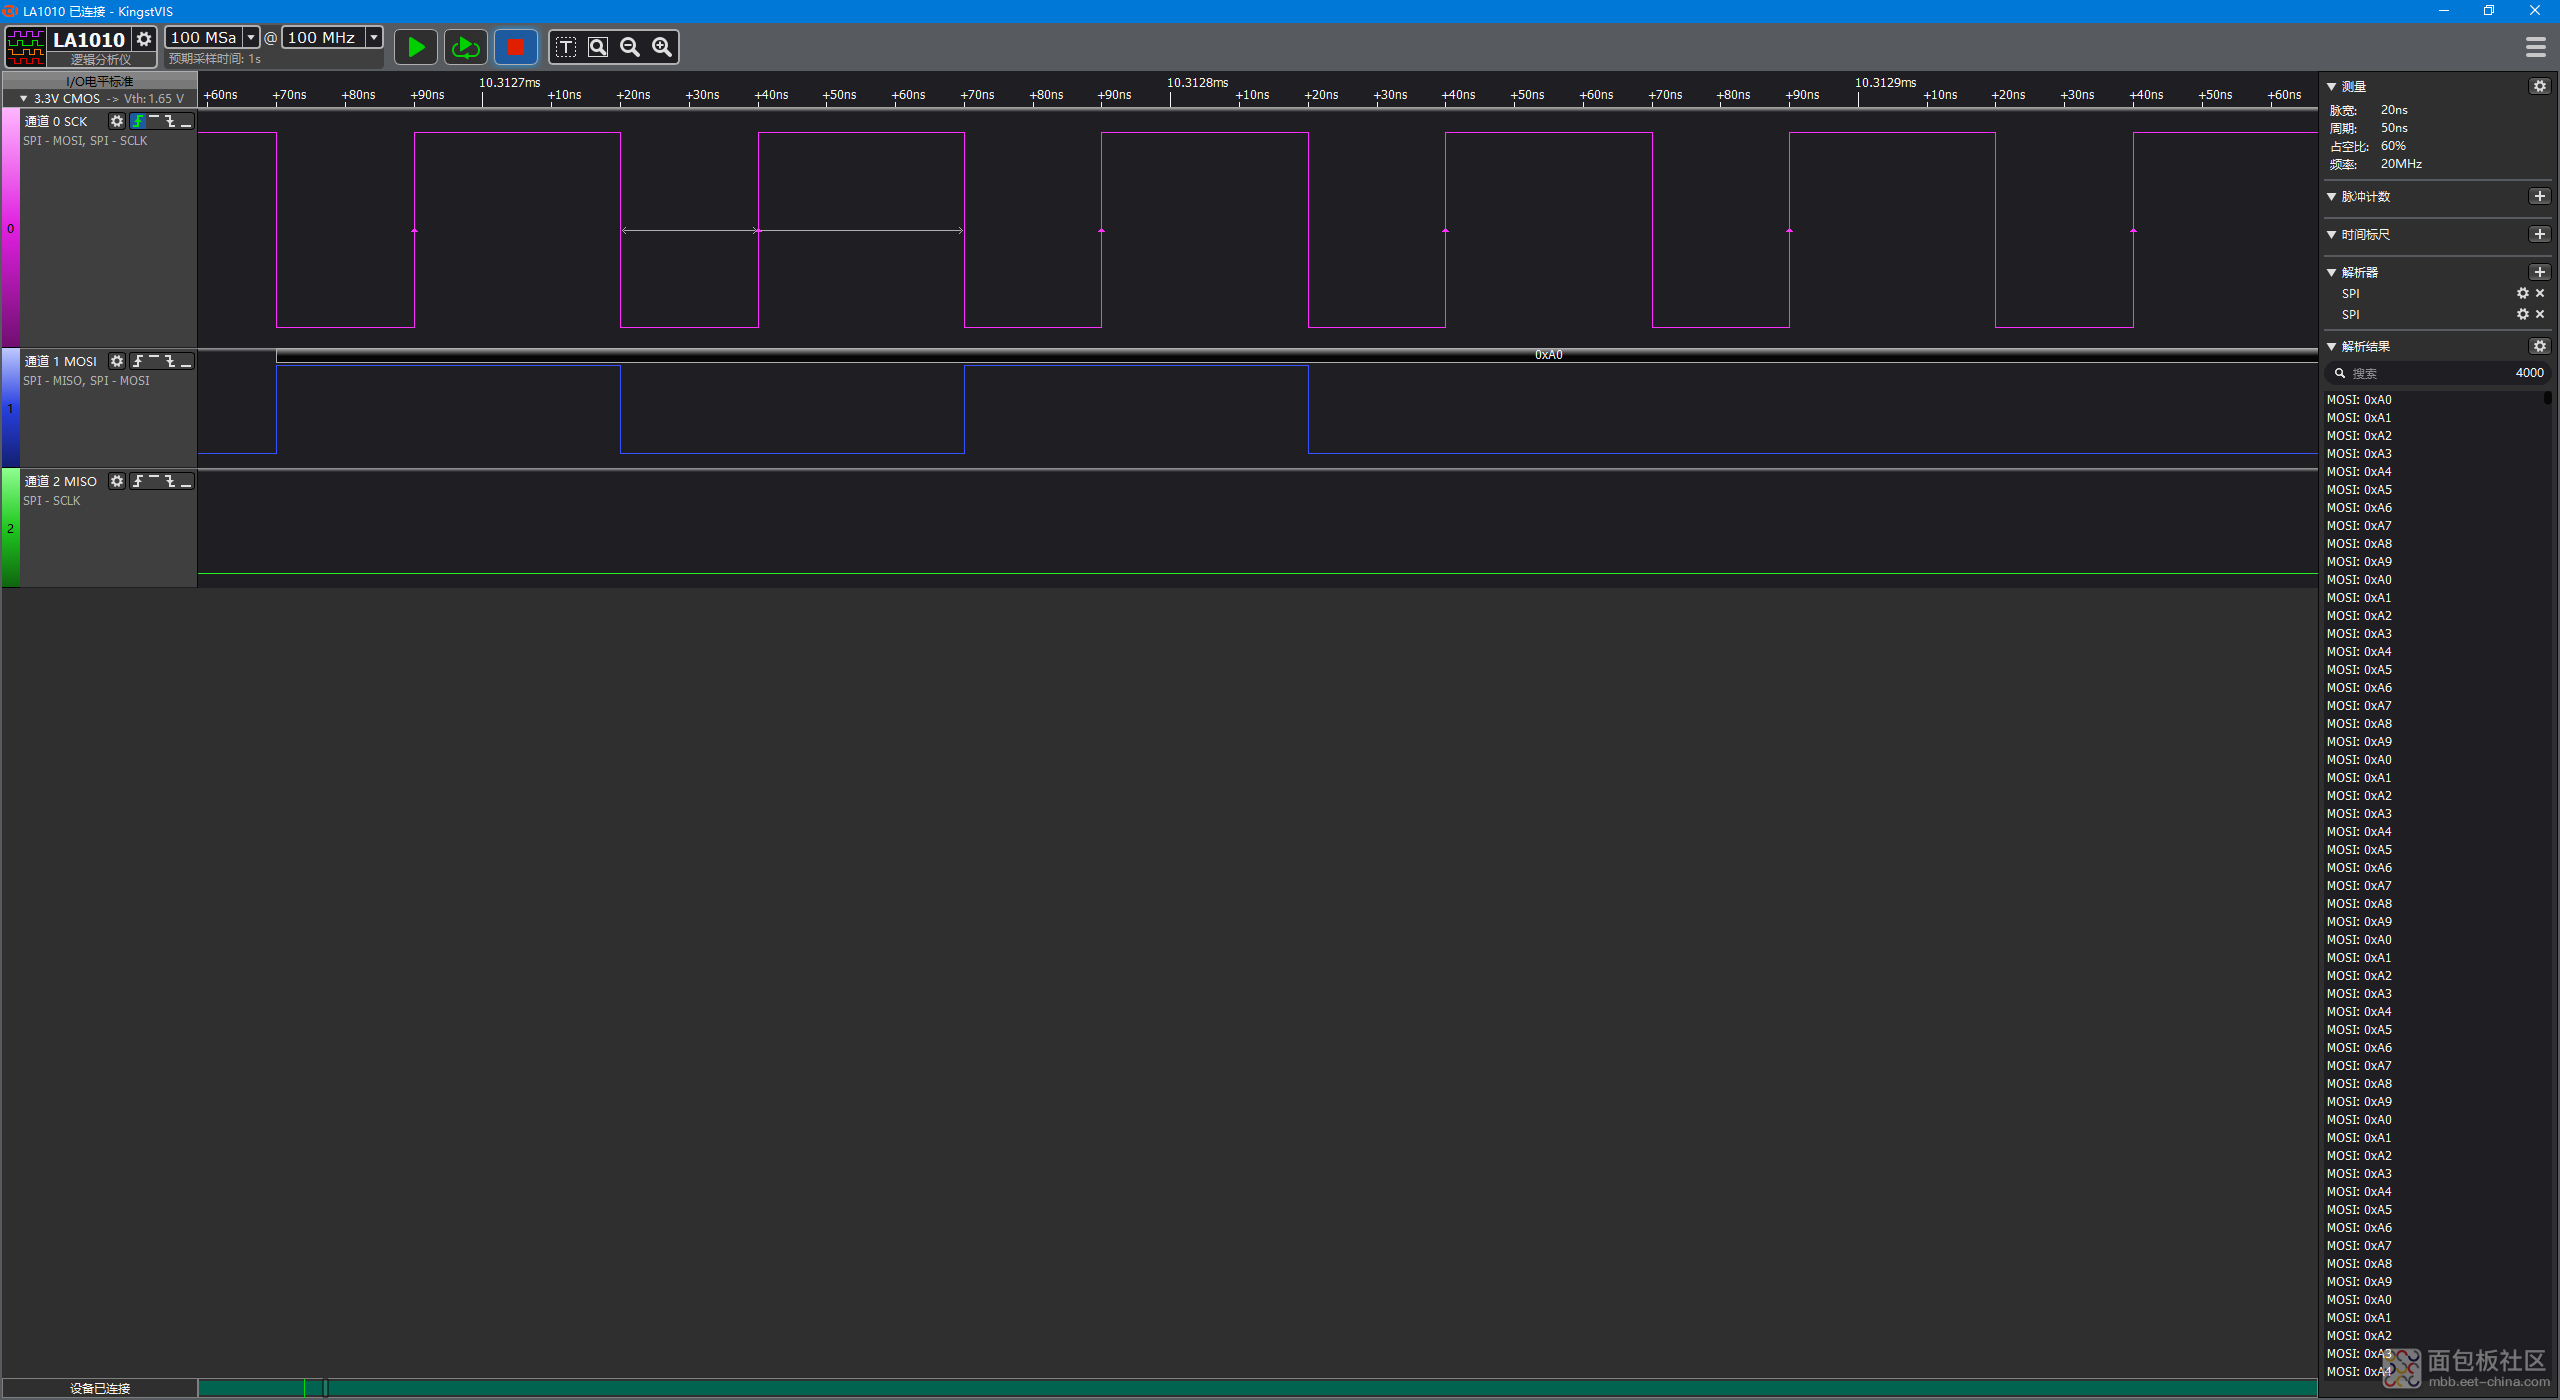
Task: Toggle falling-edge trigger on channel 0 SCK
Action: 170,121
